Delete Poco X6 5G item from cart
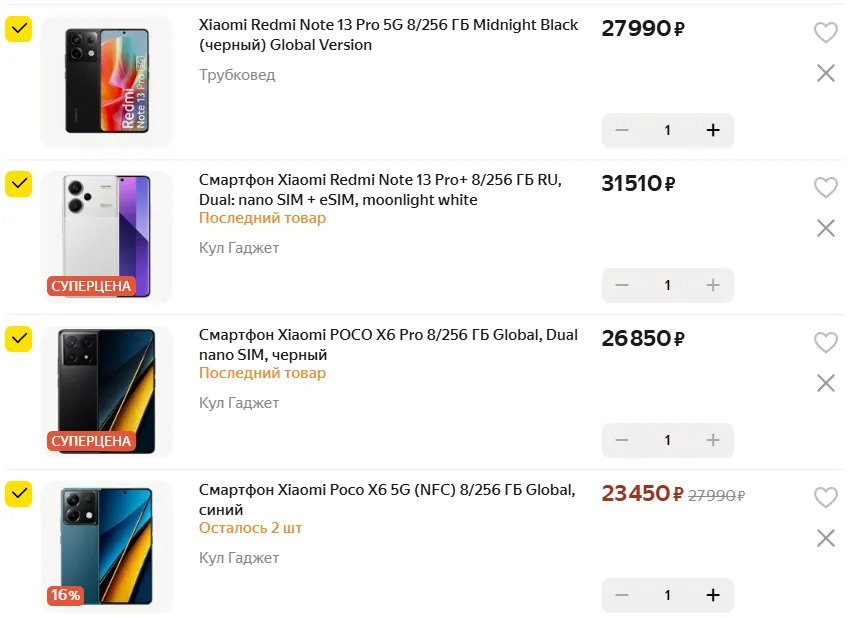This screenshot has width=855, height=618. point(825,538)
